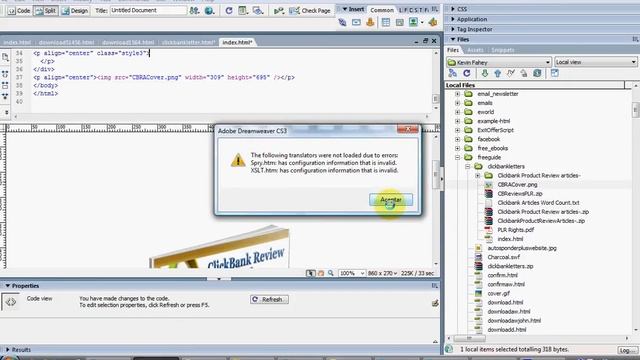Viewport: 640px width, 360px height.
Task: Select the pointer tool in status bar
Action: pos(311,273)
